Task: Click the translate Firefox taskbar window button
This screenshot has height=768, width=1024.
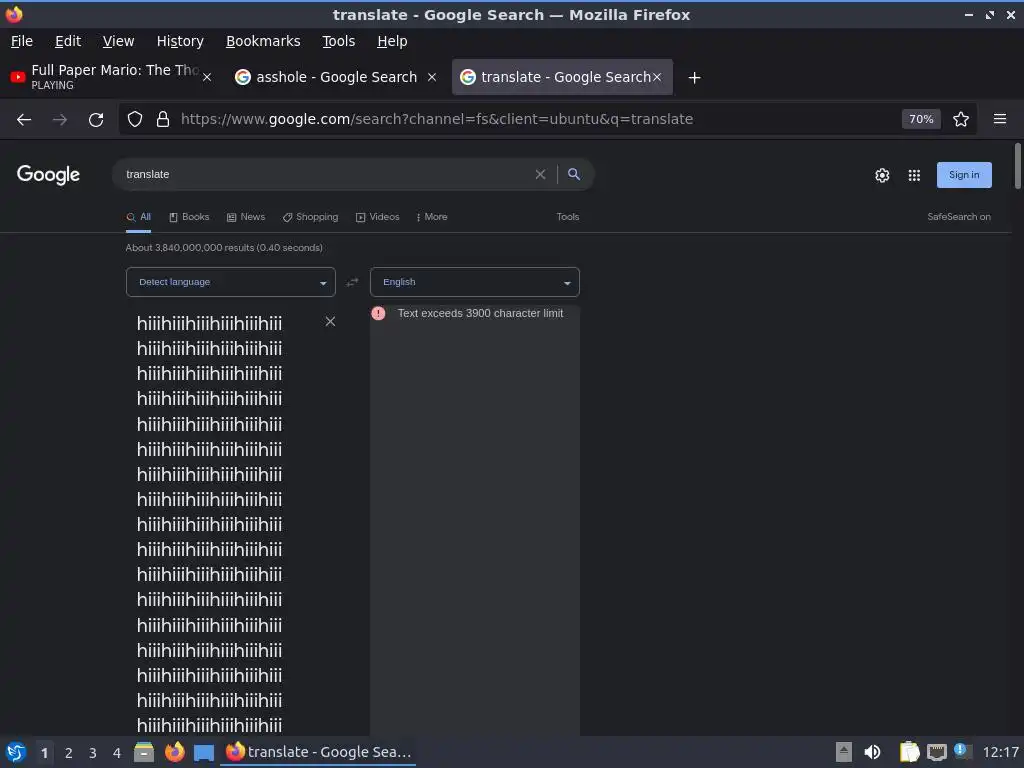Action: click(319, 752)
